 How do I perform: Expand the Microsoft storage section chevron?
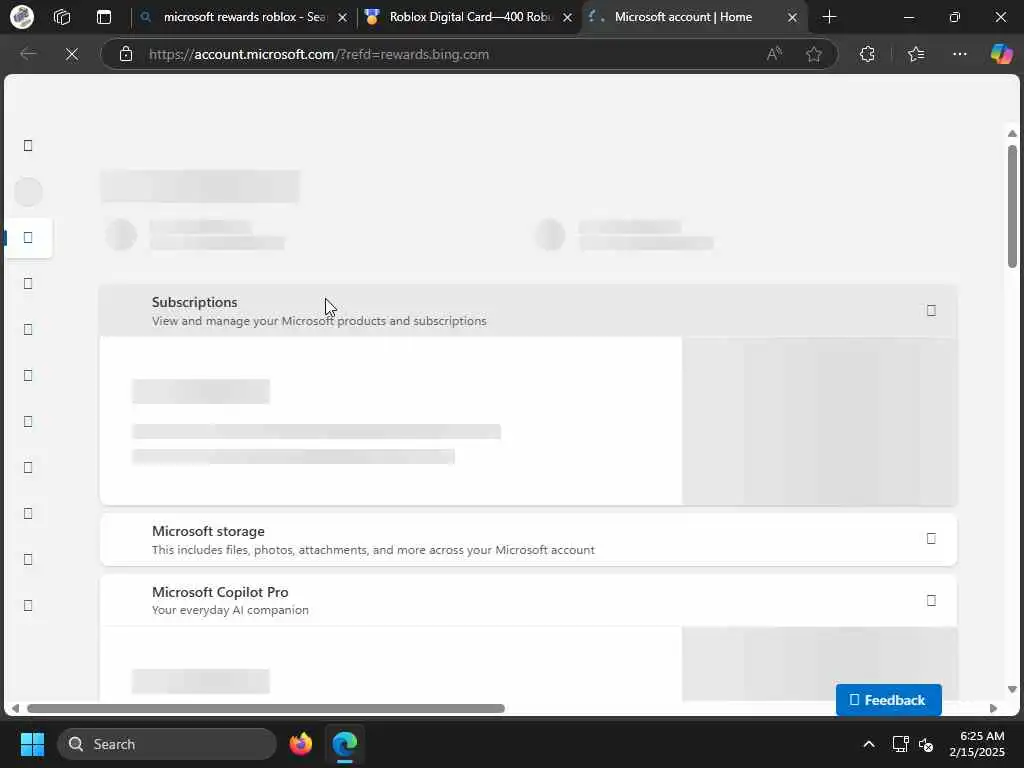pyautogui.click(x=931, y=539)
